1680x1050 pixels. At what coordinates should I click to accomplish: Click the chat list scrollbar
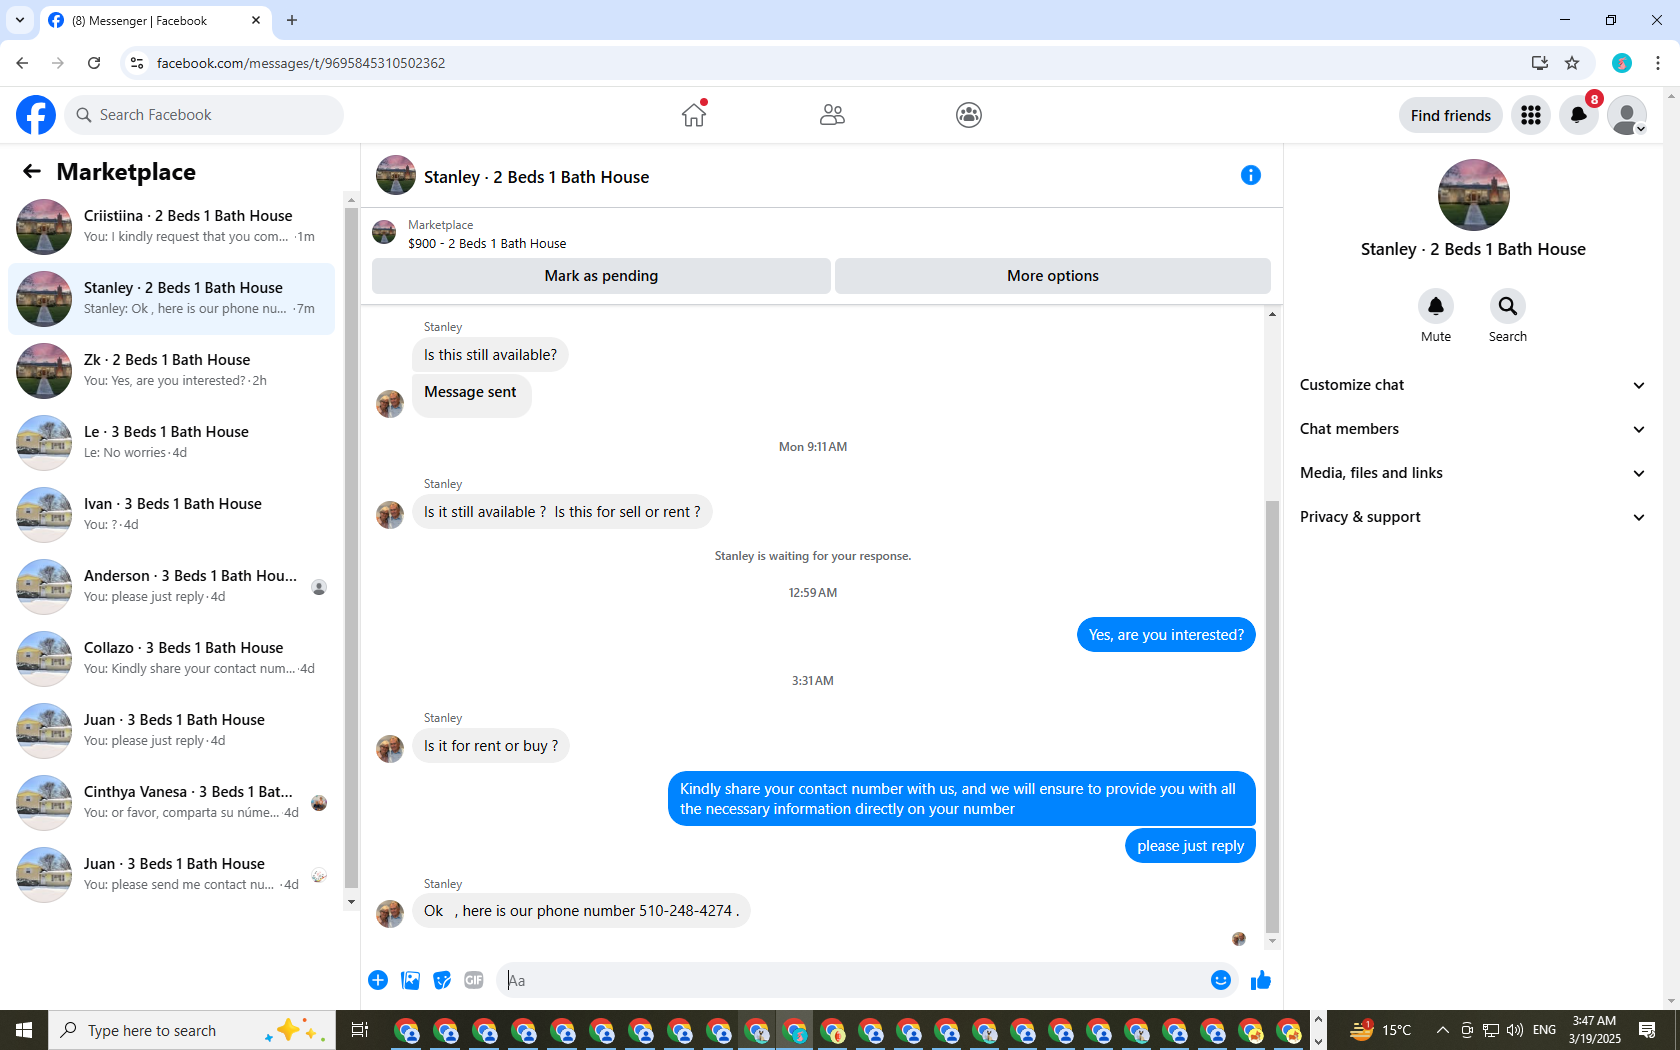tap(351, 548)
